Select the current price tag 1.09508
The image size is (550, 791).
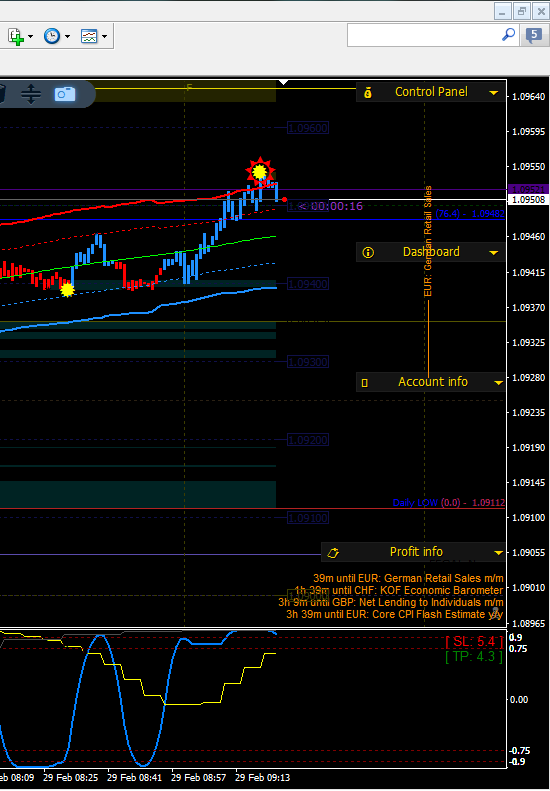point(528,200)
